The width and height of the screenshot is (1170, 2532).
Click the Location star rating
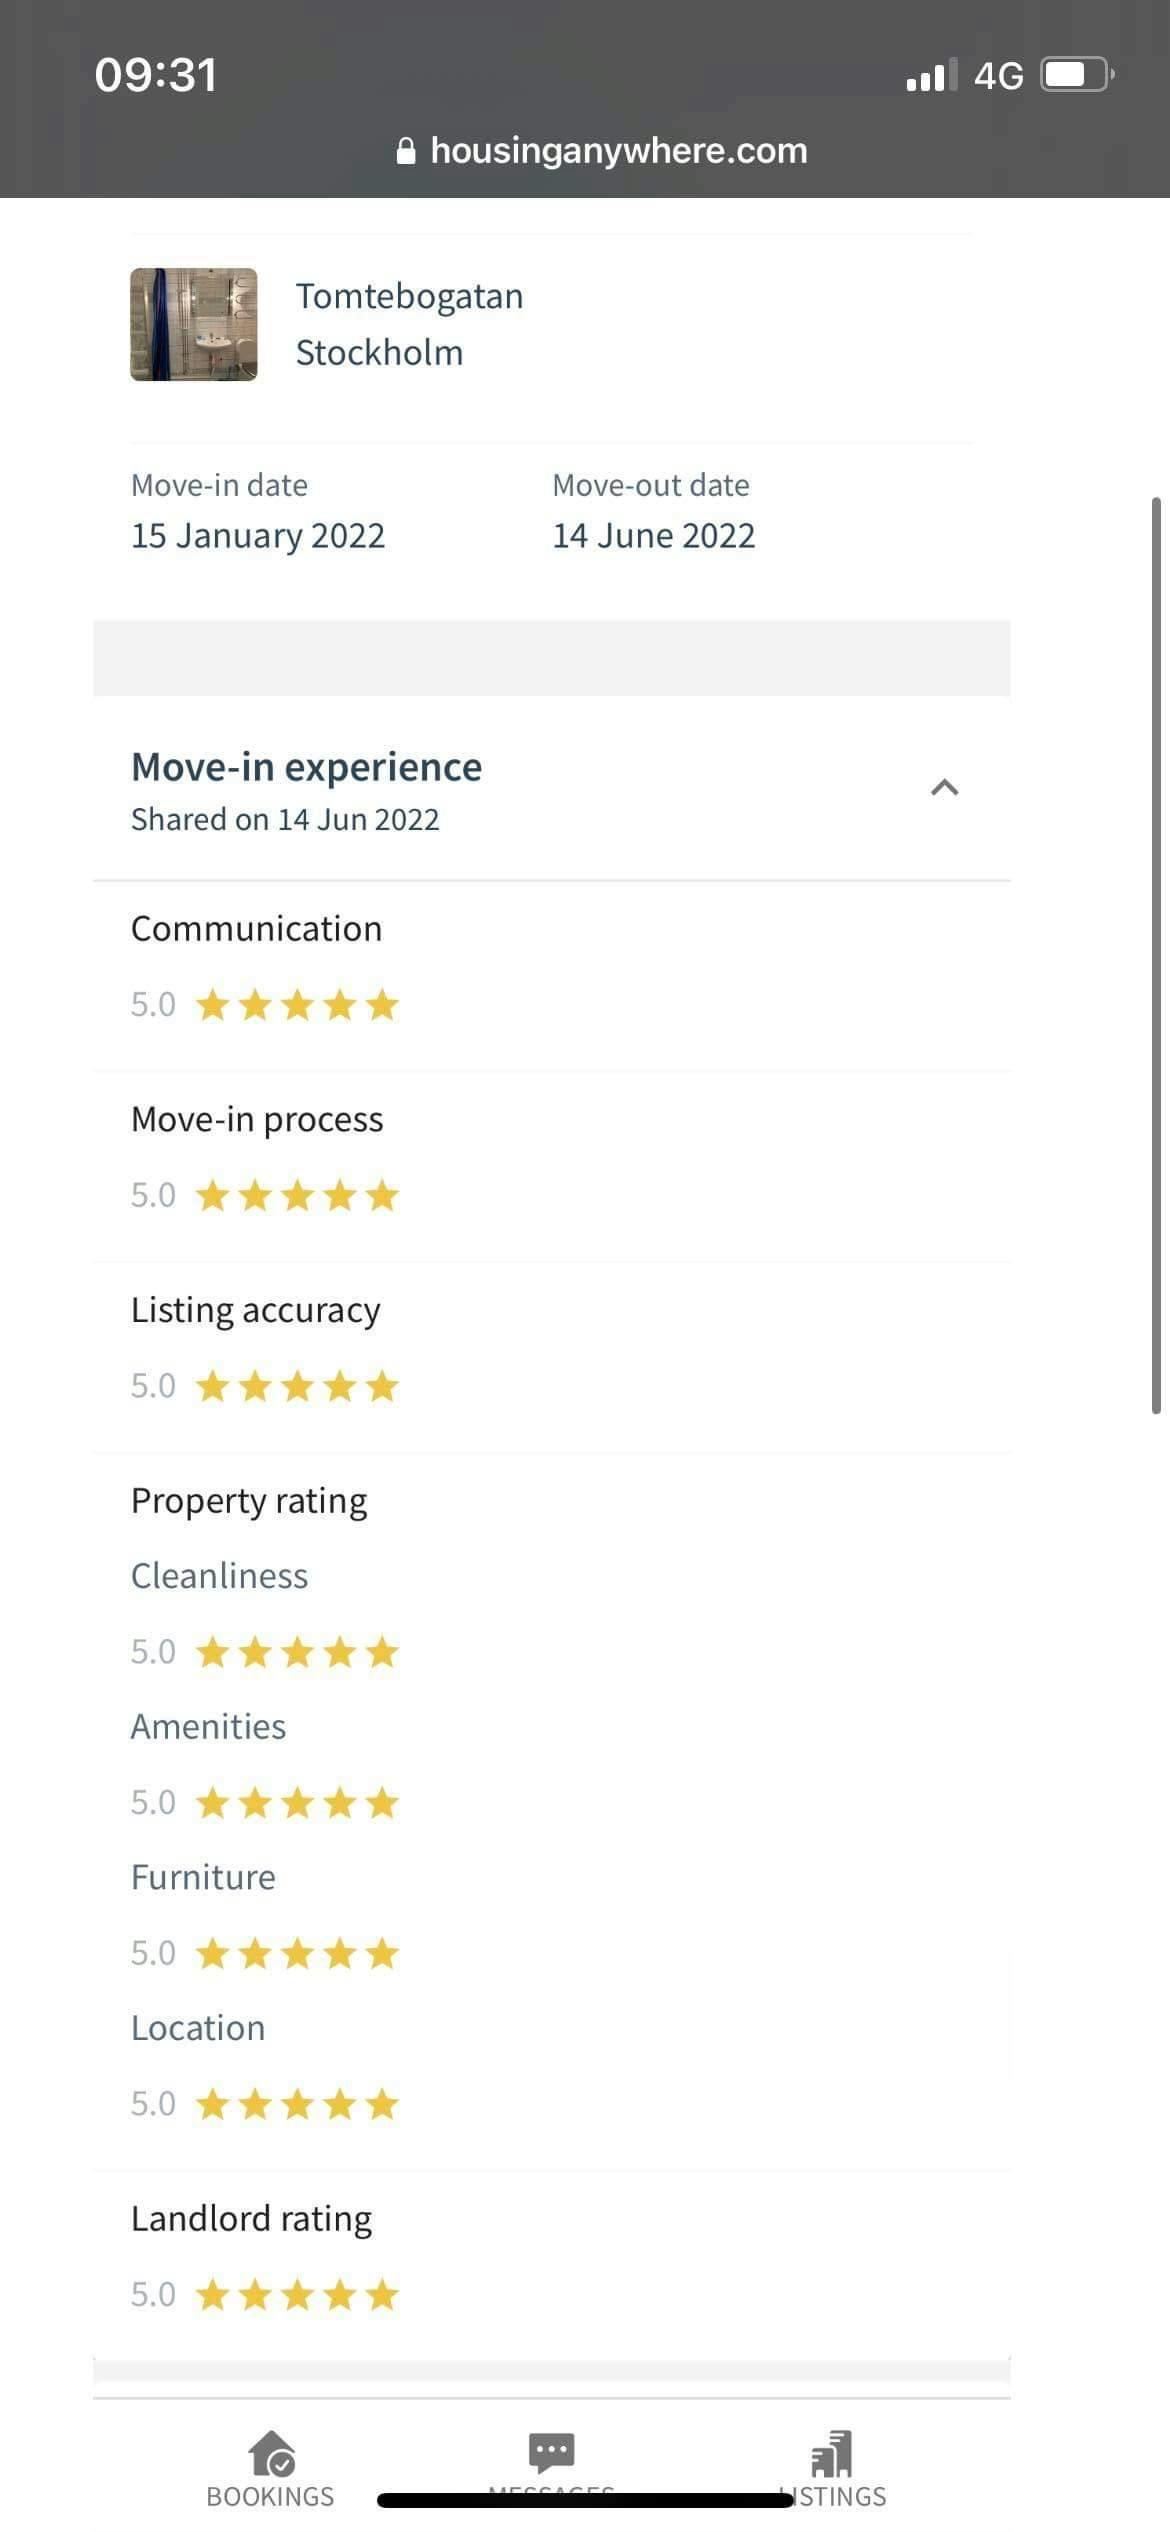click(297, 2104)
